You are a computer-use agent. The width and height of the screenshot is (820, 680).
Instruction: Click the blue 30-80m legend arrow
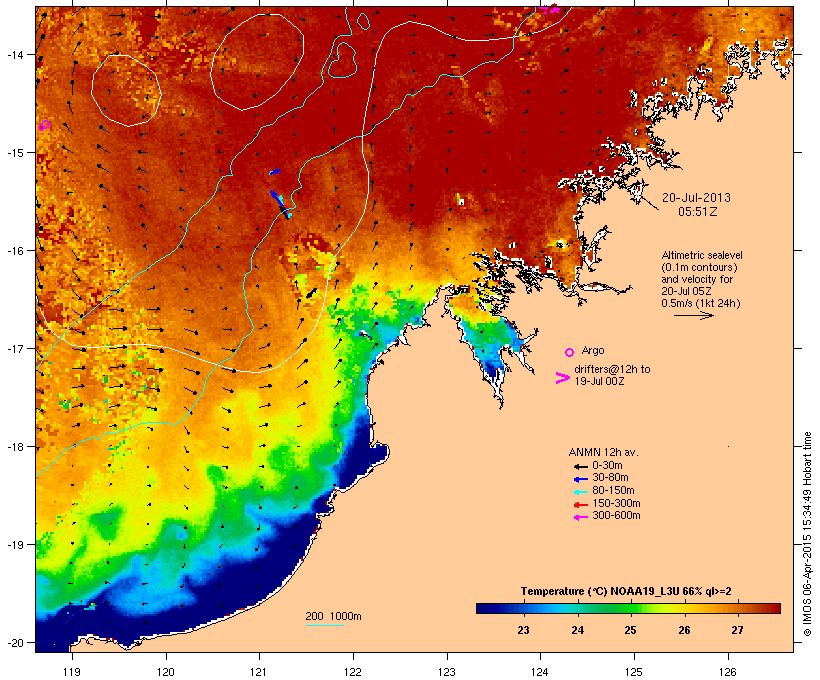pyautogui.click(x=580, y=479)
